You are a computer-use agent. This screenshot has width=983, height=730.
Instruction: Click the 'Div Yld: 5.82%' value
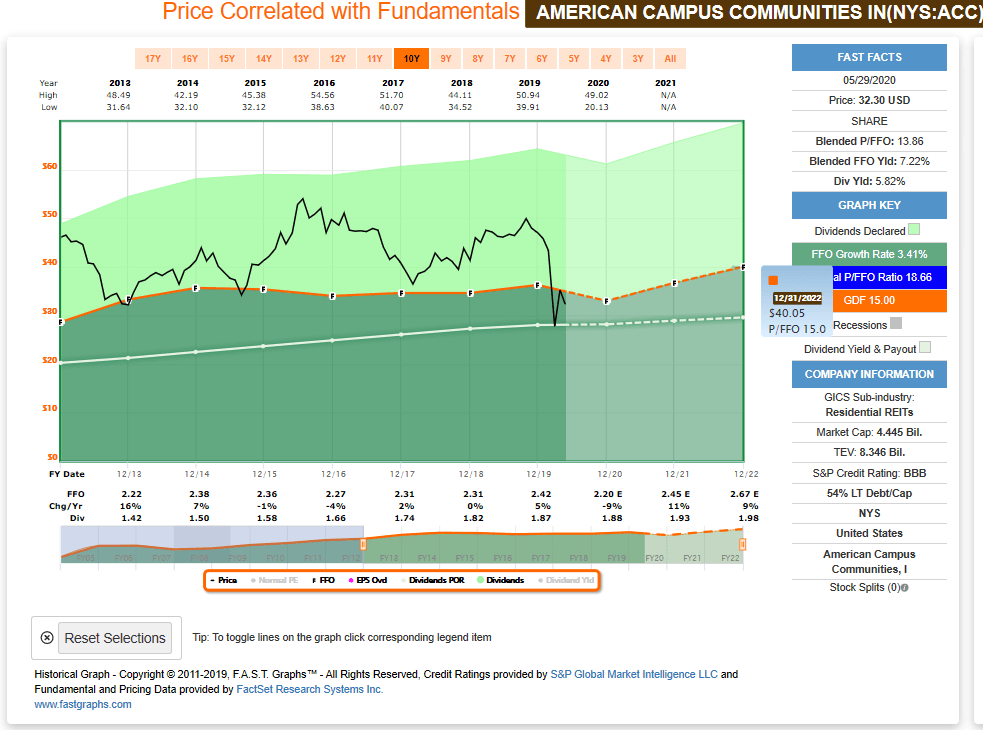pyautogui.click(x=869, y=181)
